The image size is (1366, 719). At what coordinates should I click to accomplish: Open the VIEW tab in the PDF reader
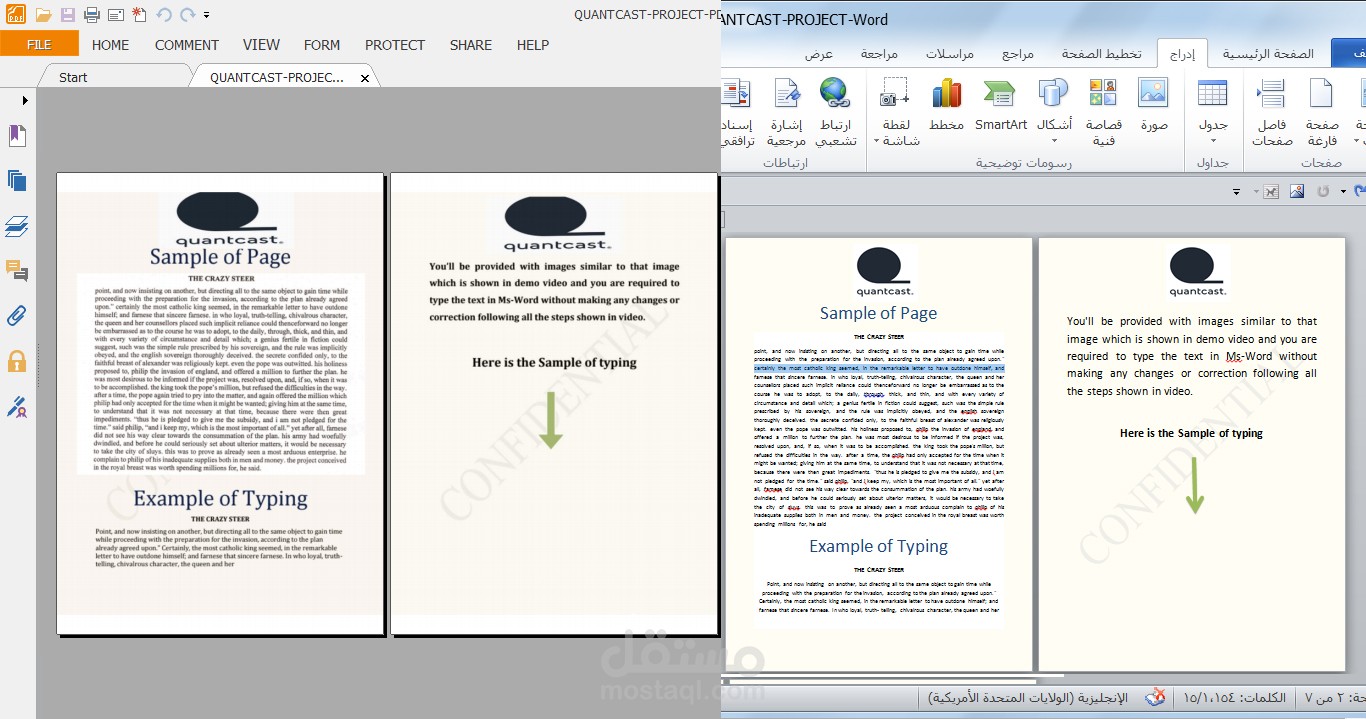tap(261, 45)
